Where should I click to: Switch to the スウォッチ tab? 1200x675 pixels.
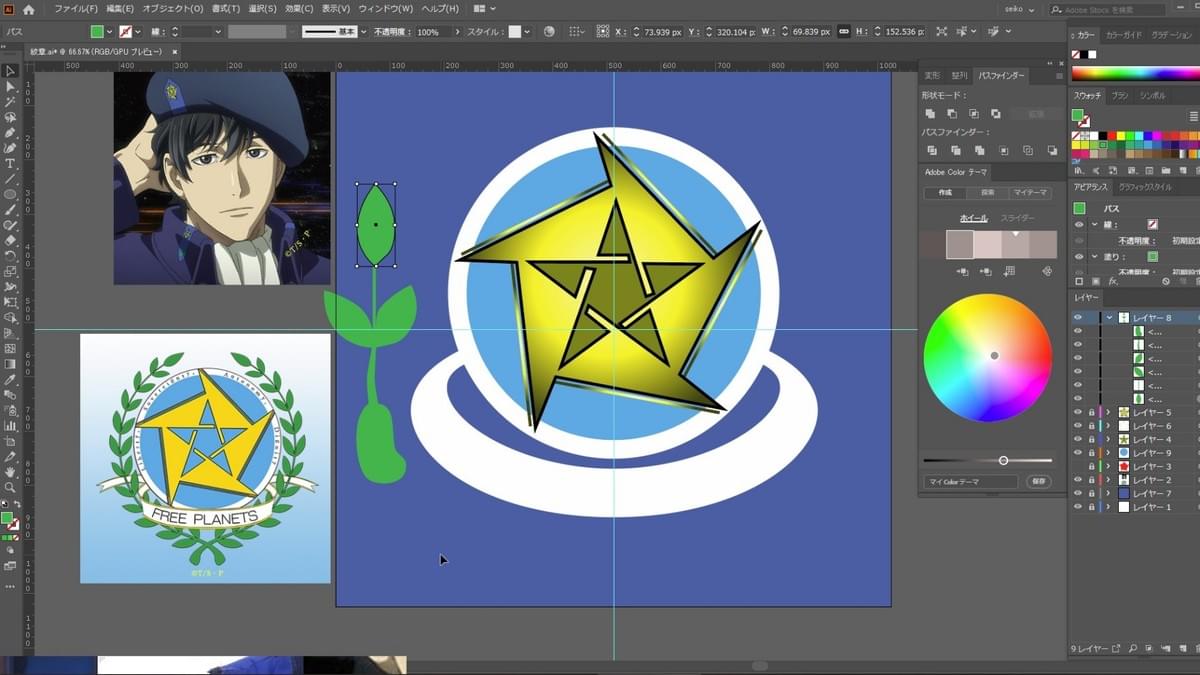1088,96
